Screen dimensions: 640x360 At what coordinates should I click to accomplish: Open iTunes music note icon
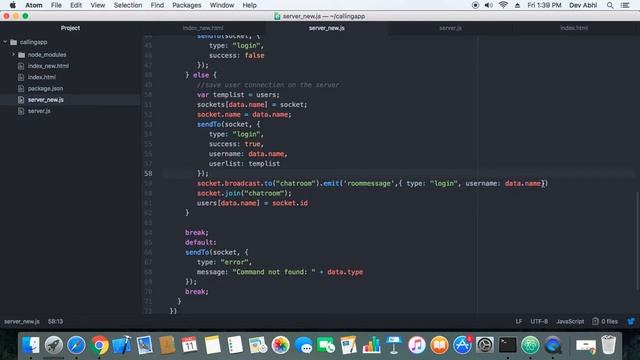(x=417, y=345)
